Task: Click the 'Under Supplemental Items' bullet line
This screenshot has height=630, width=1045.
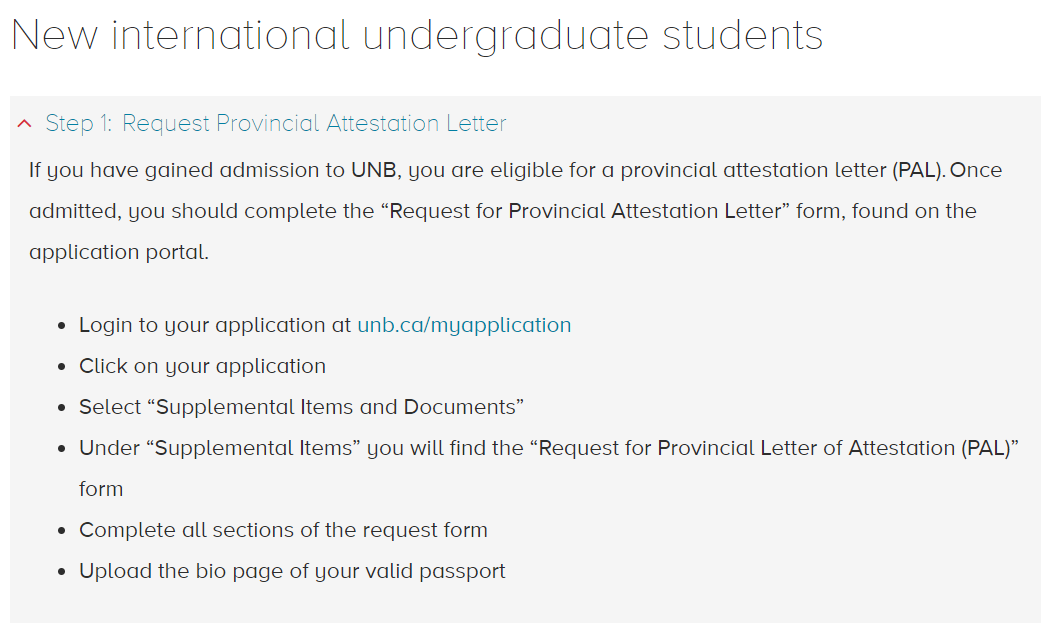Action: pos(548,448)
